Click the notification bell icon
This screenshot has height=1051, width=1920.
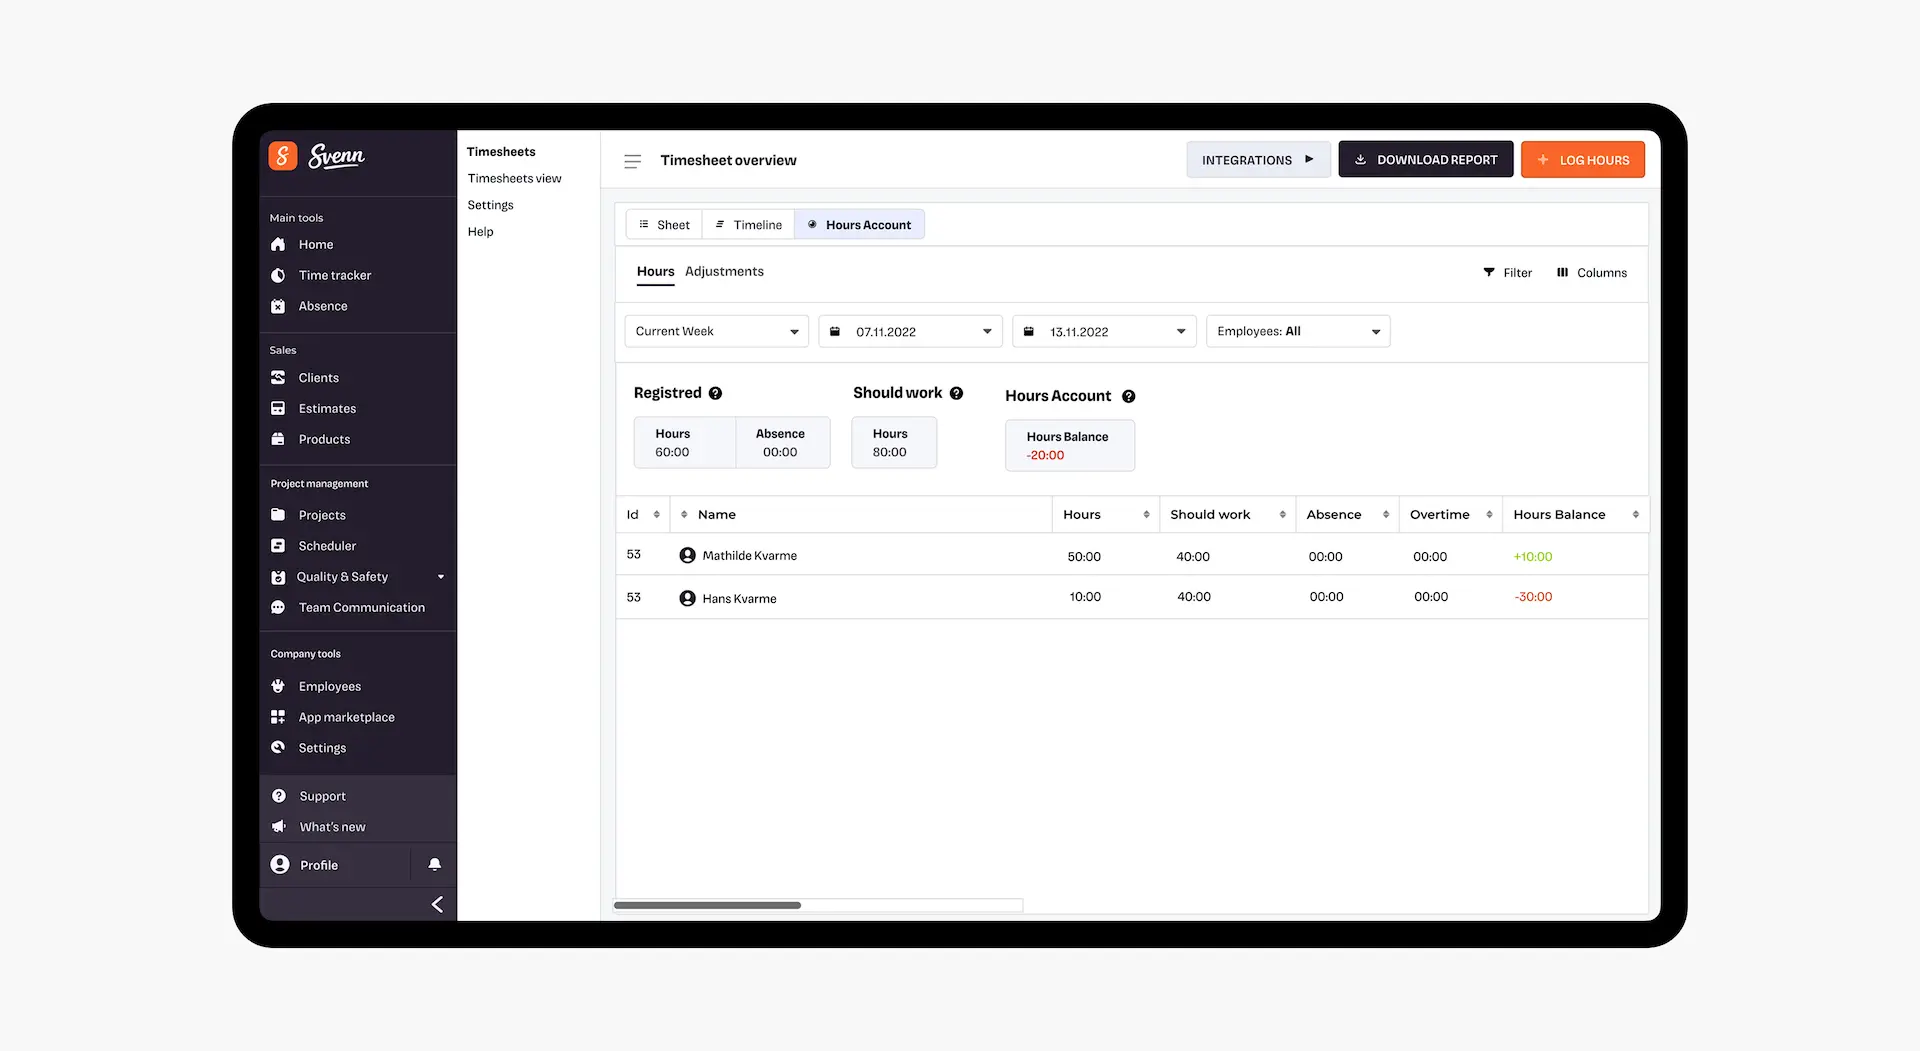[x=434, y=864]
